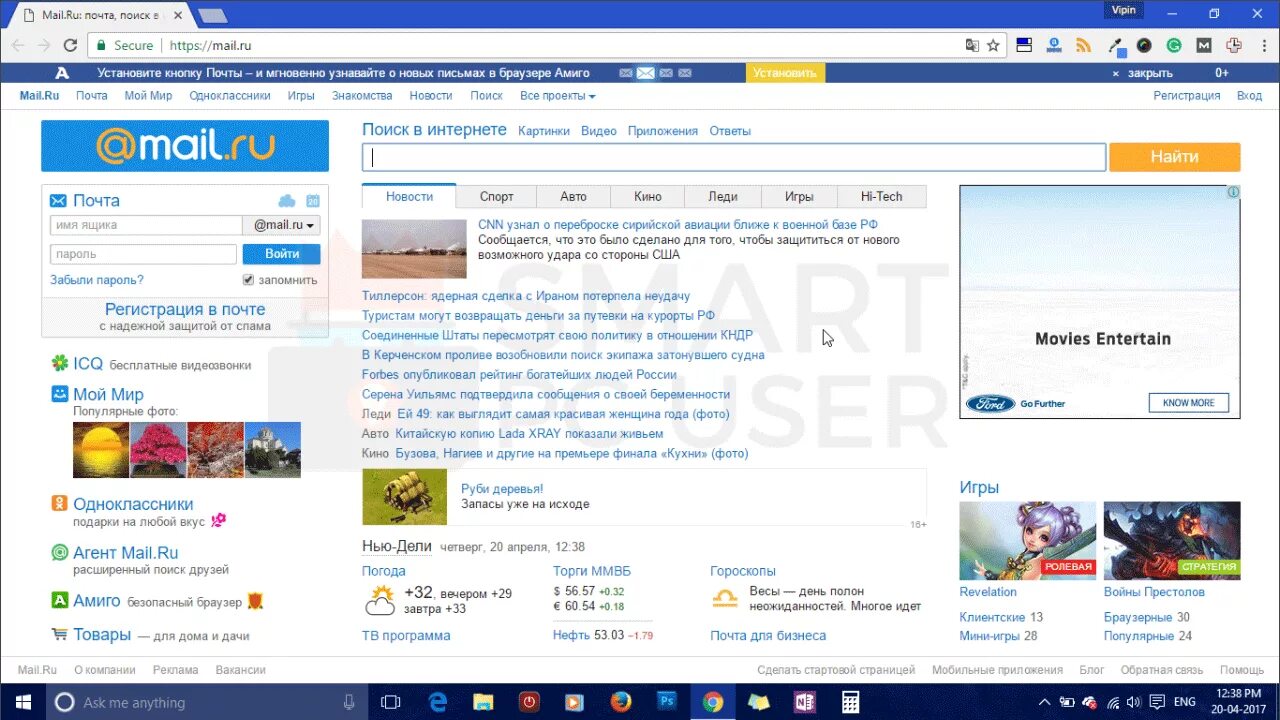The height and width of the screenshot is (720, 1280).
Task: Switch to the Кино news tab
Action: [x=648, y=197]
